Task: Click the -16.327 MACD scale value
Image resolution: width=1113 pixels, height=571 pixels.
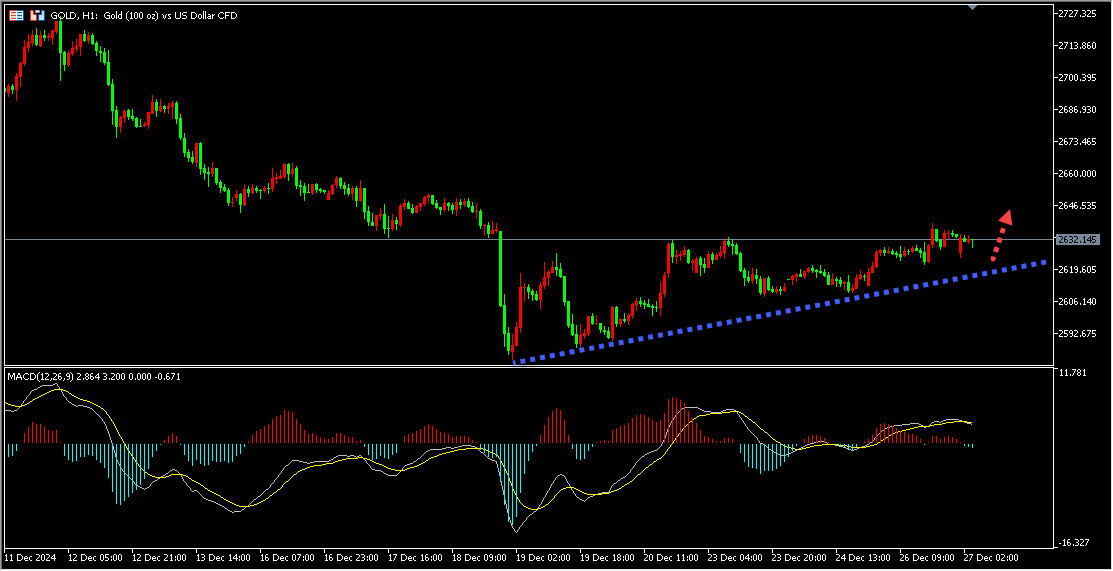Action: [x=1075, y=543]
